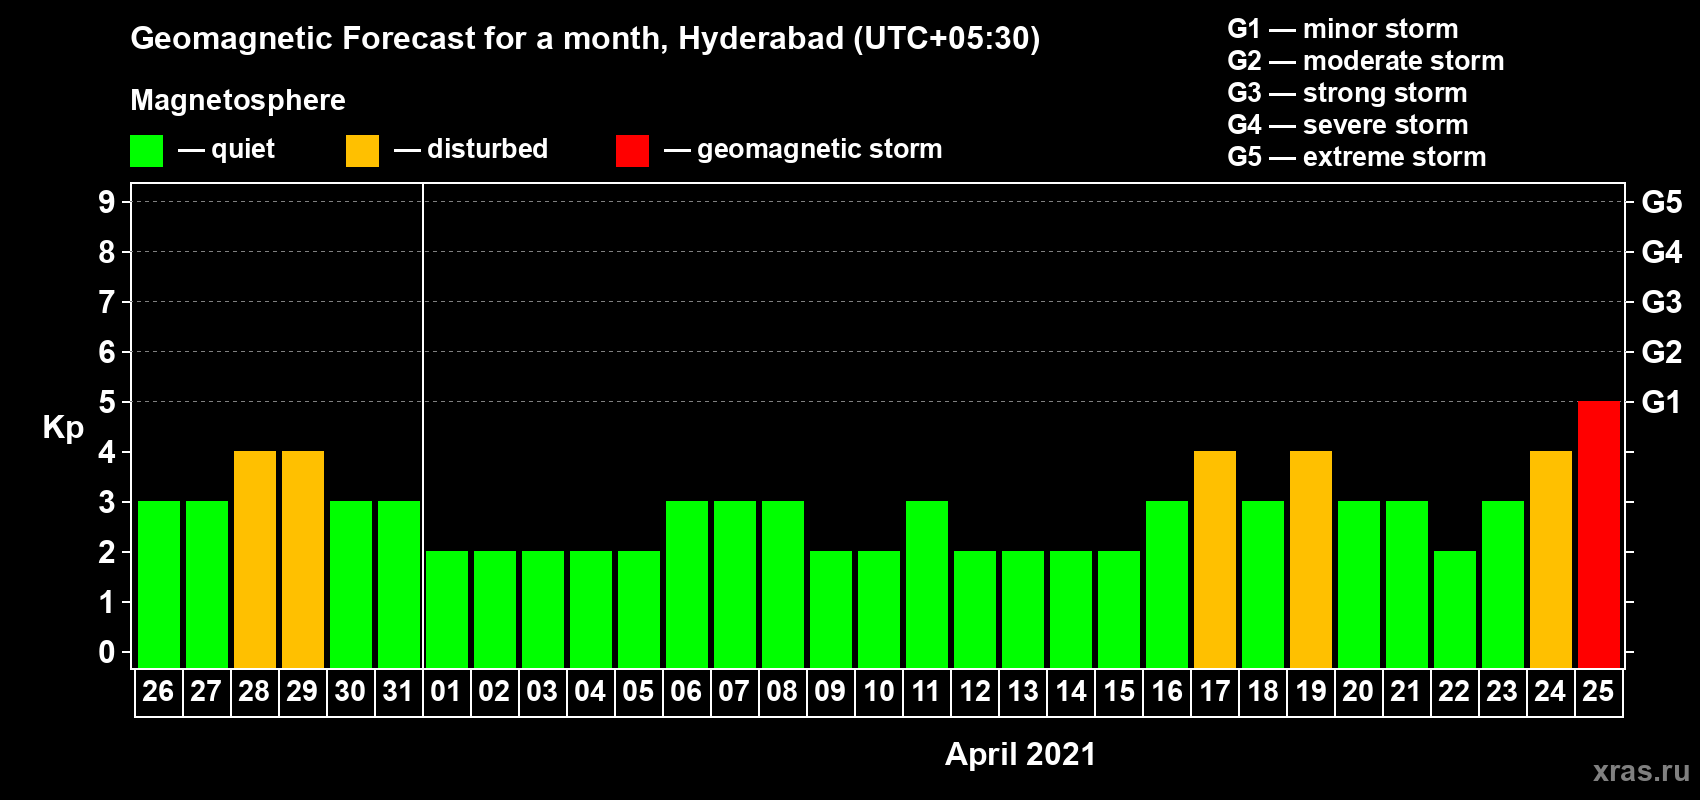Click 'G5 — extreme storm' legend text
1700x800 pixels.
[x=1356, y=157]
